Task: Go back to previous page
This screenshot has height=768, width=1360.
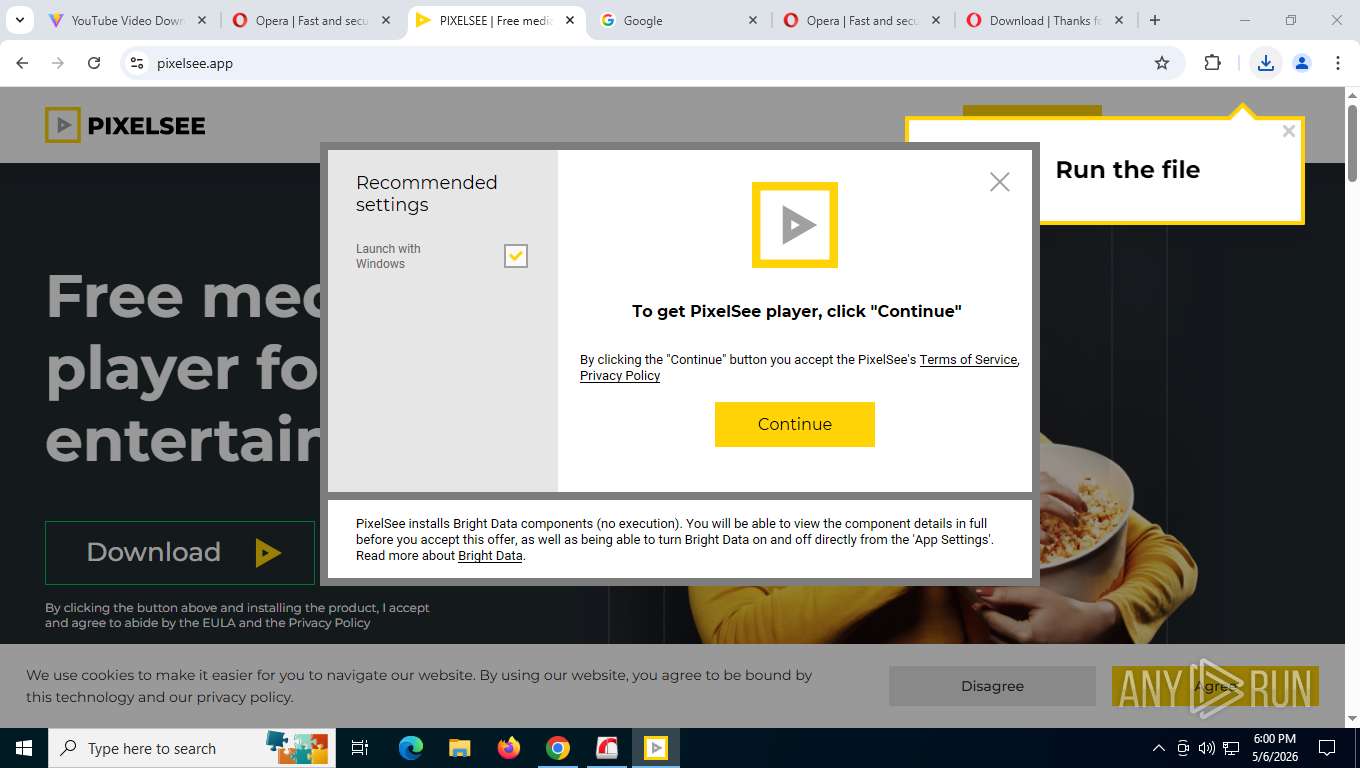Action: 22,63
